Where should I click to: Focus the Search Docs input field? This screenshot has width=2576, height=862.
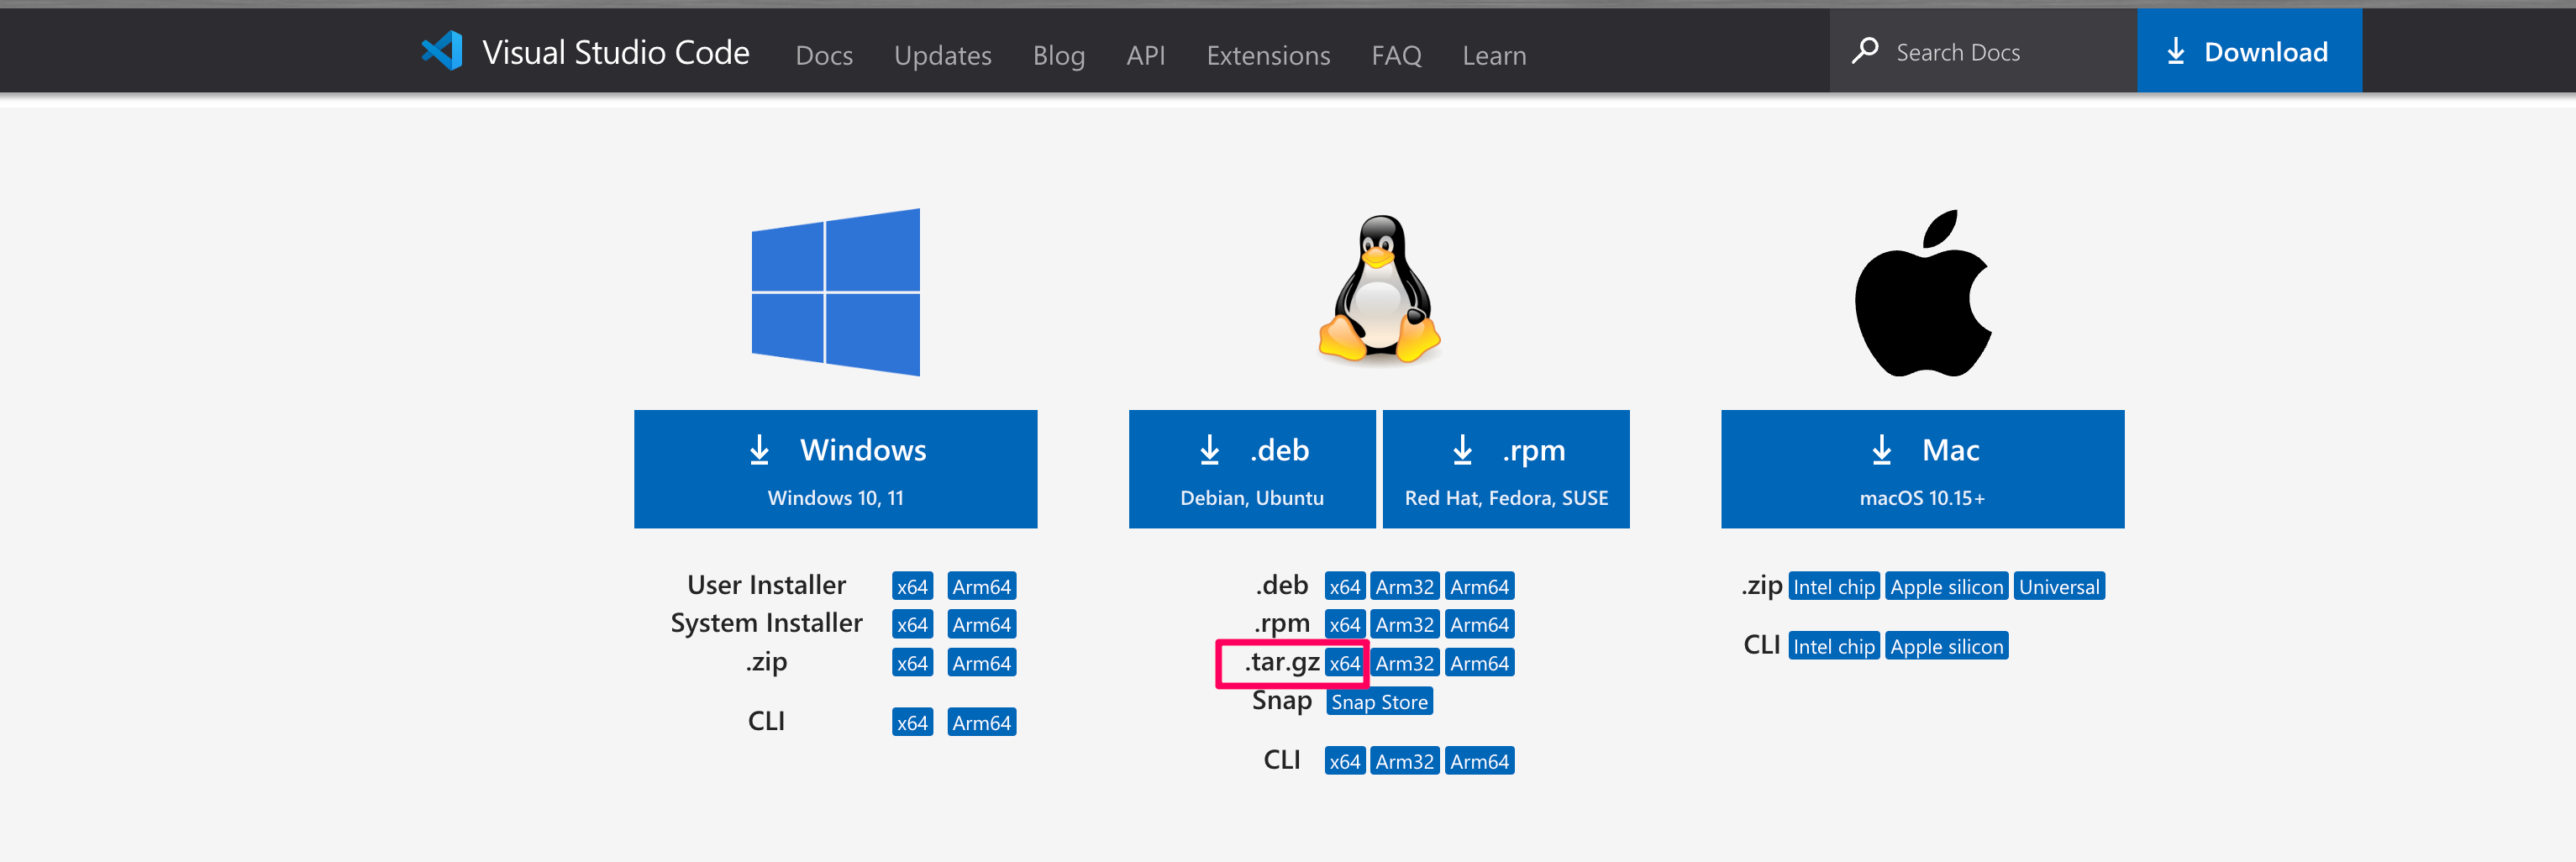point(1983,51)
